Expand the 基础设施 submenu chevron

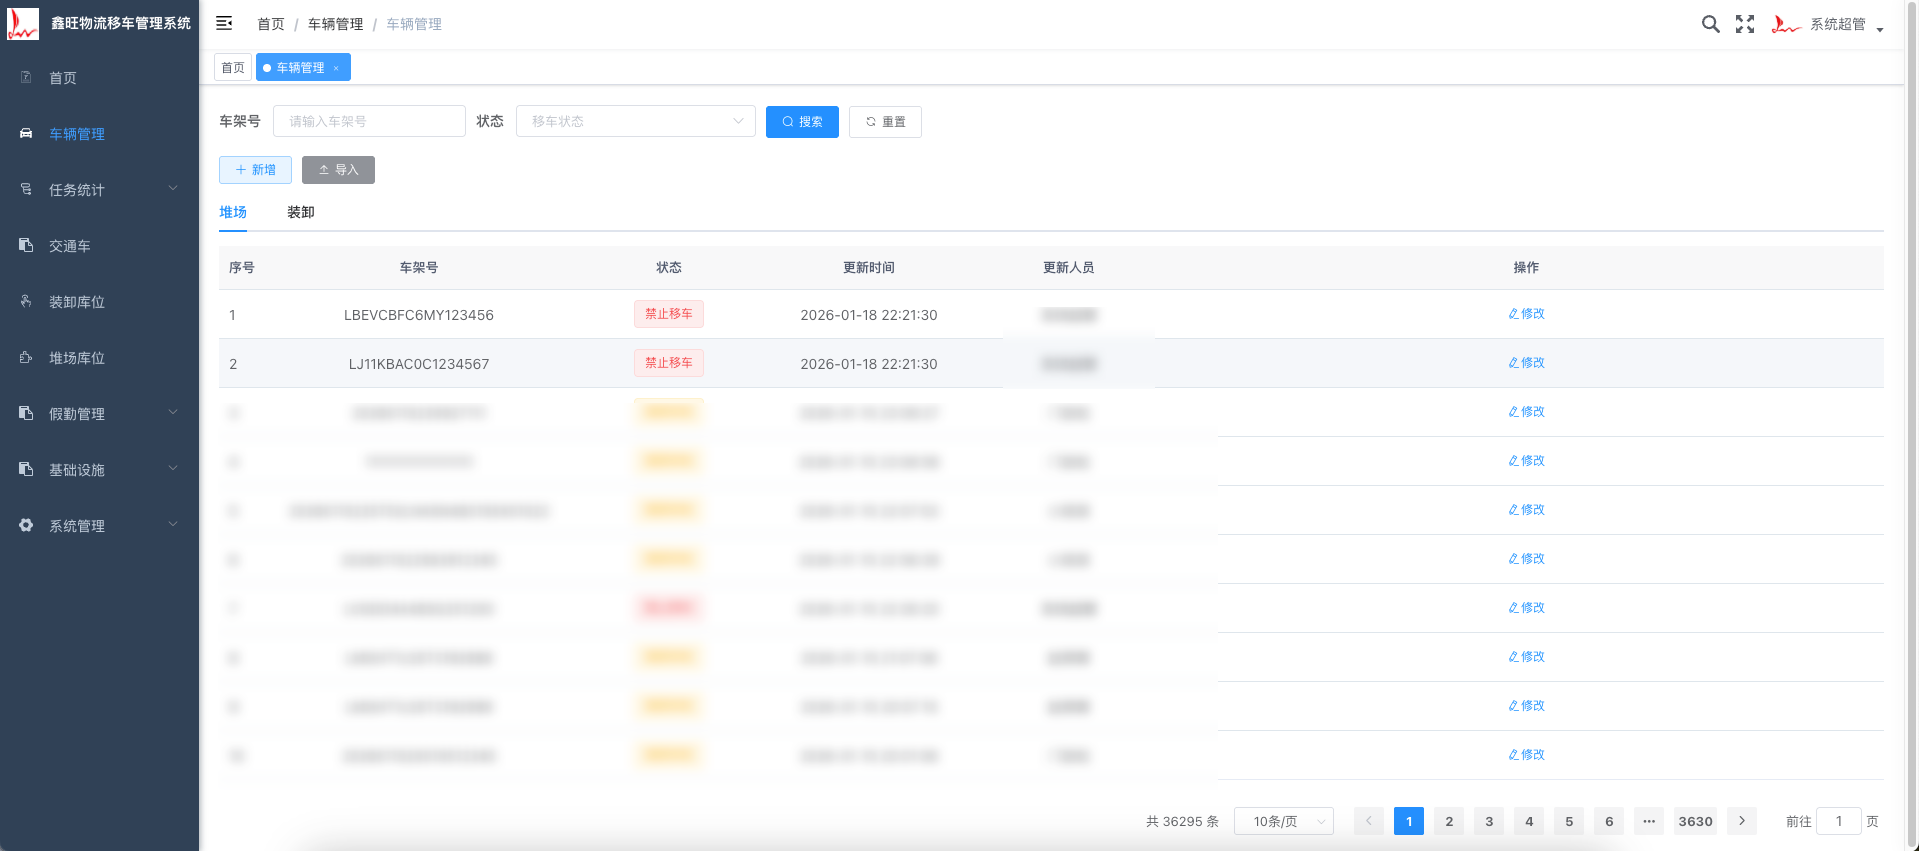[x=173, y=468]
